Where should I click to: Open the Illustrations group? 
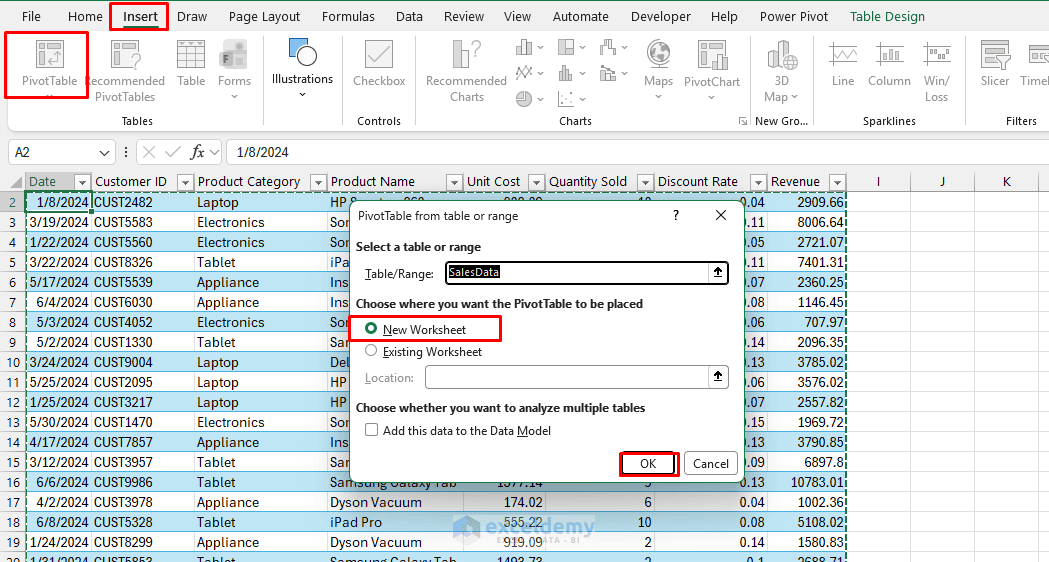click(302, 68)
